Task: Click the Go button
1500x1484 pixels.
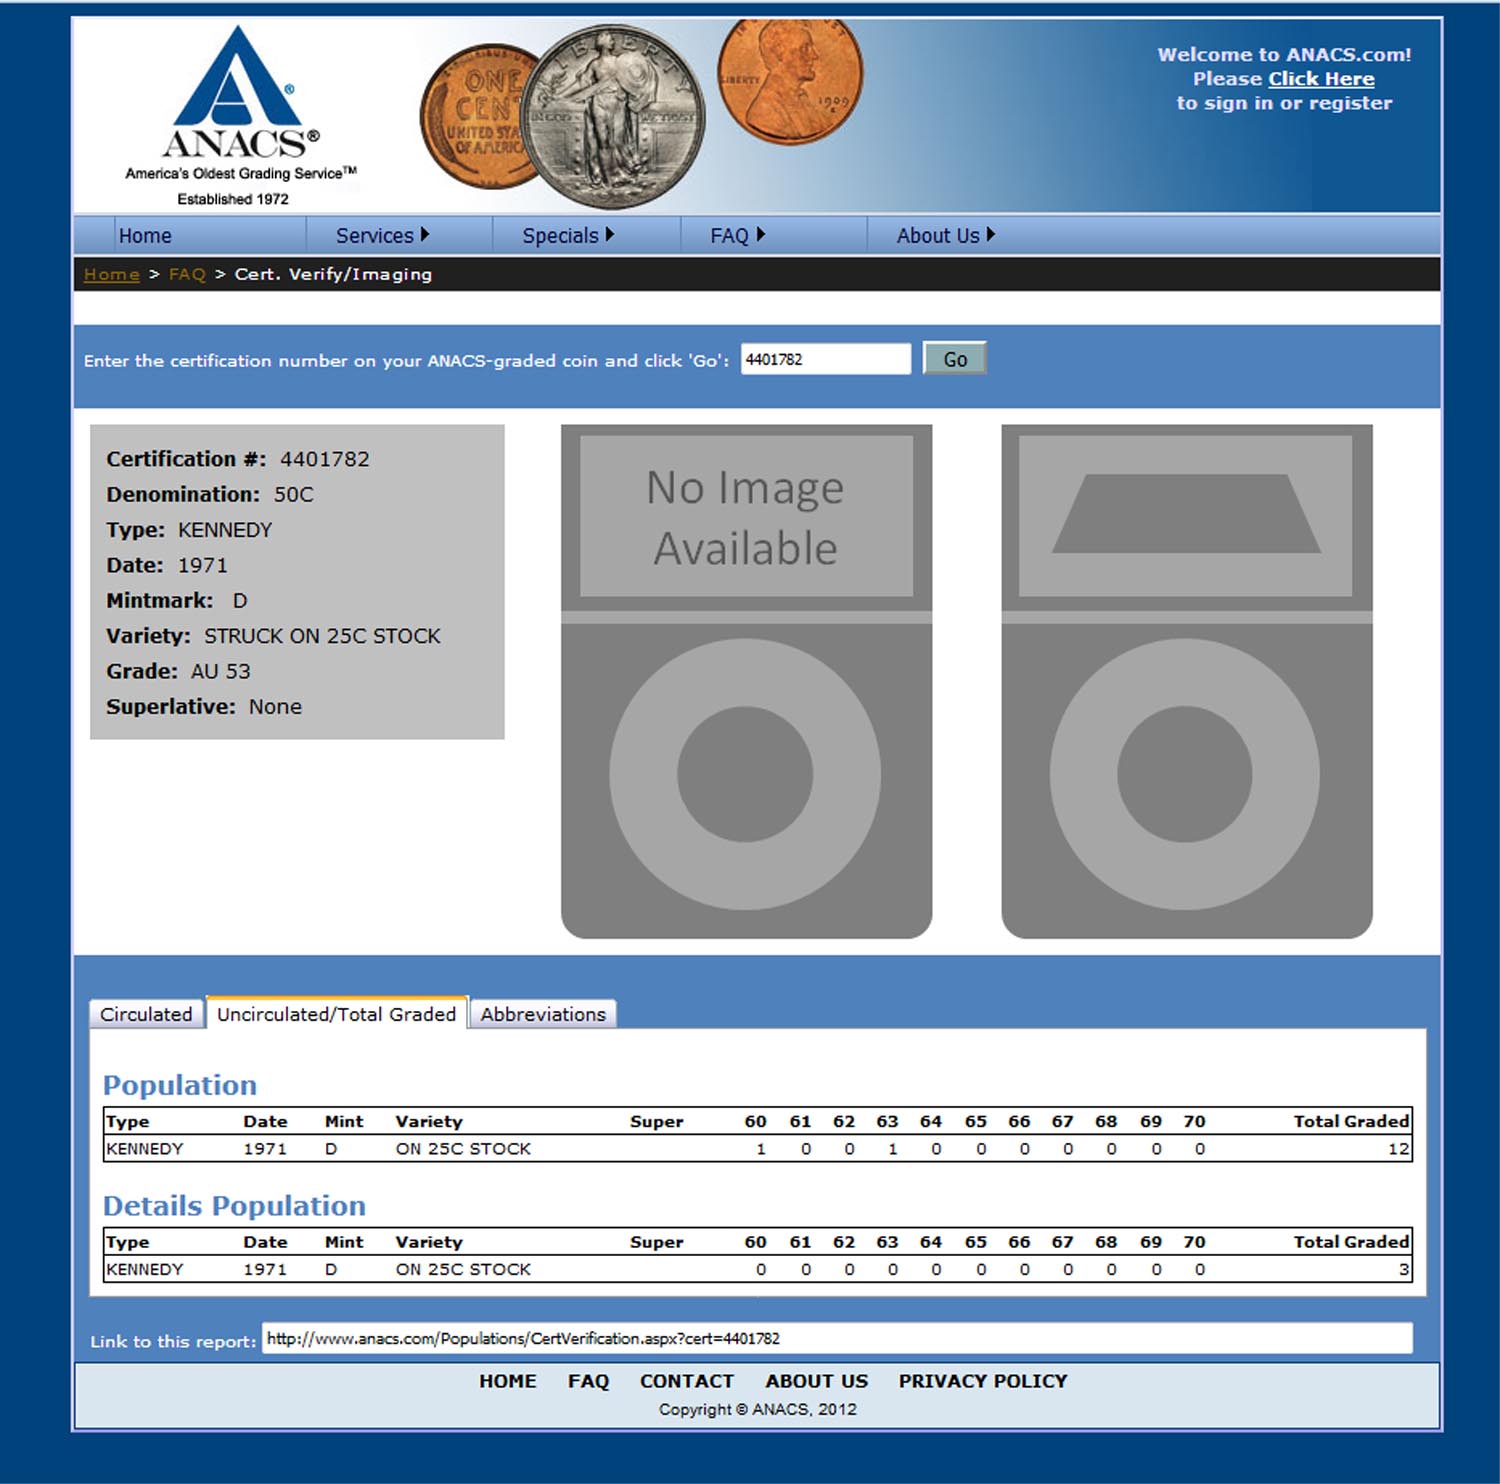Action: point(955,359)
